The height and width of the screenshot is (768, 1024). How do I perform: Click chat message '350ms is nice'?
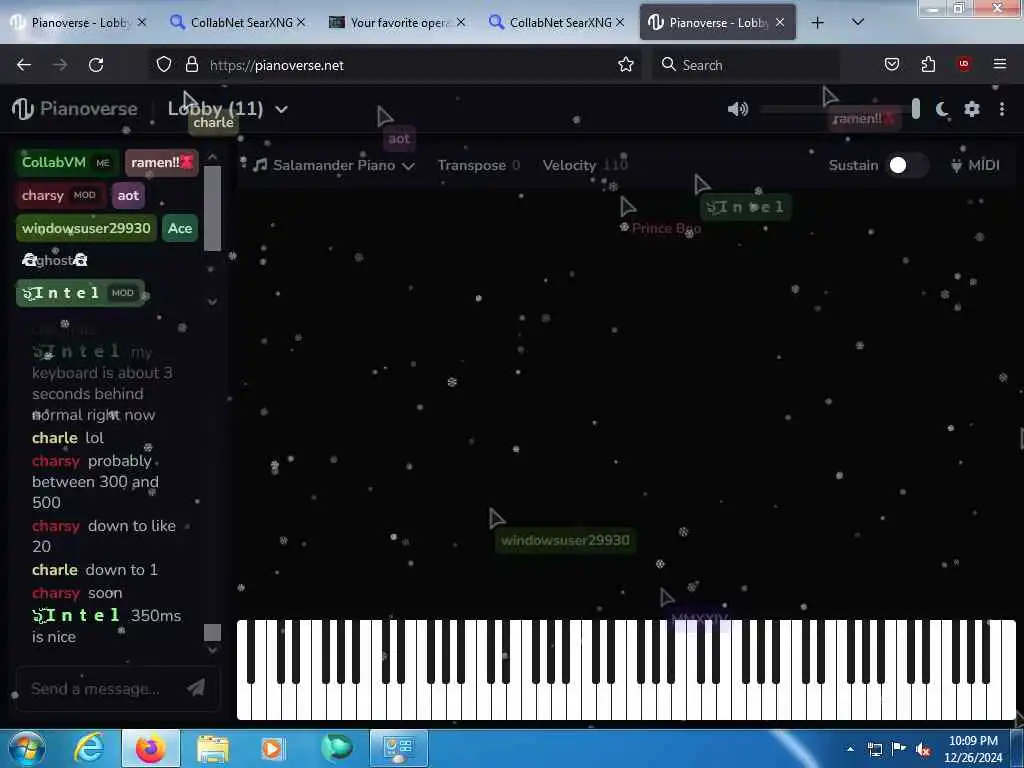point(106,626)
